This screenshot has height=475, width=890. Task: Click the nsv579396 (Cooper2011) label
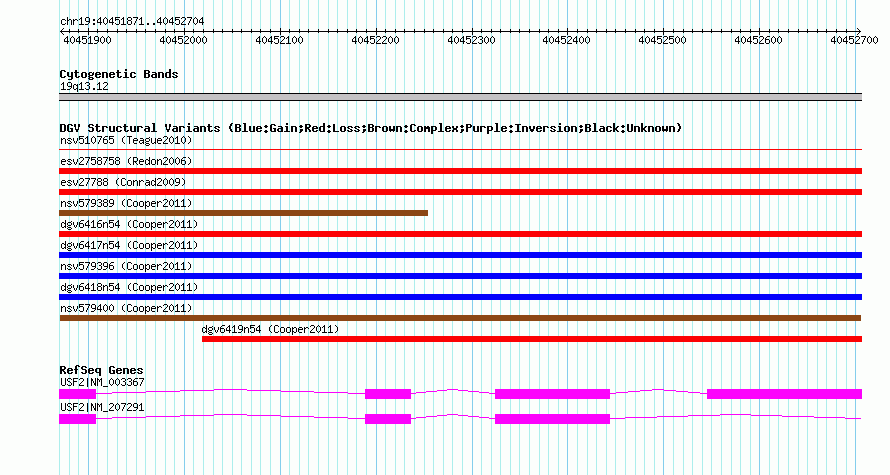click(x=126, y=266)
